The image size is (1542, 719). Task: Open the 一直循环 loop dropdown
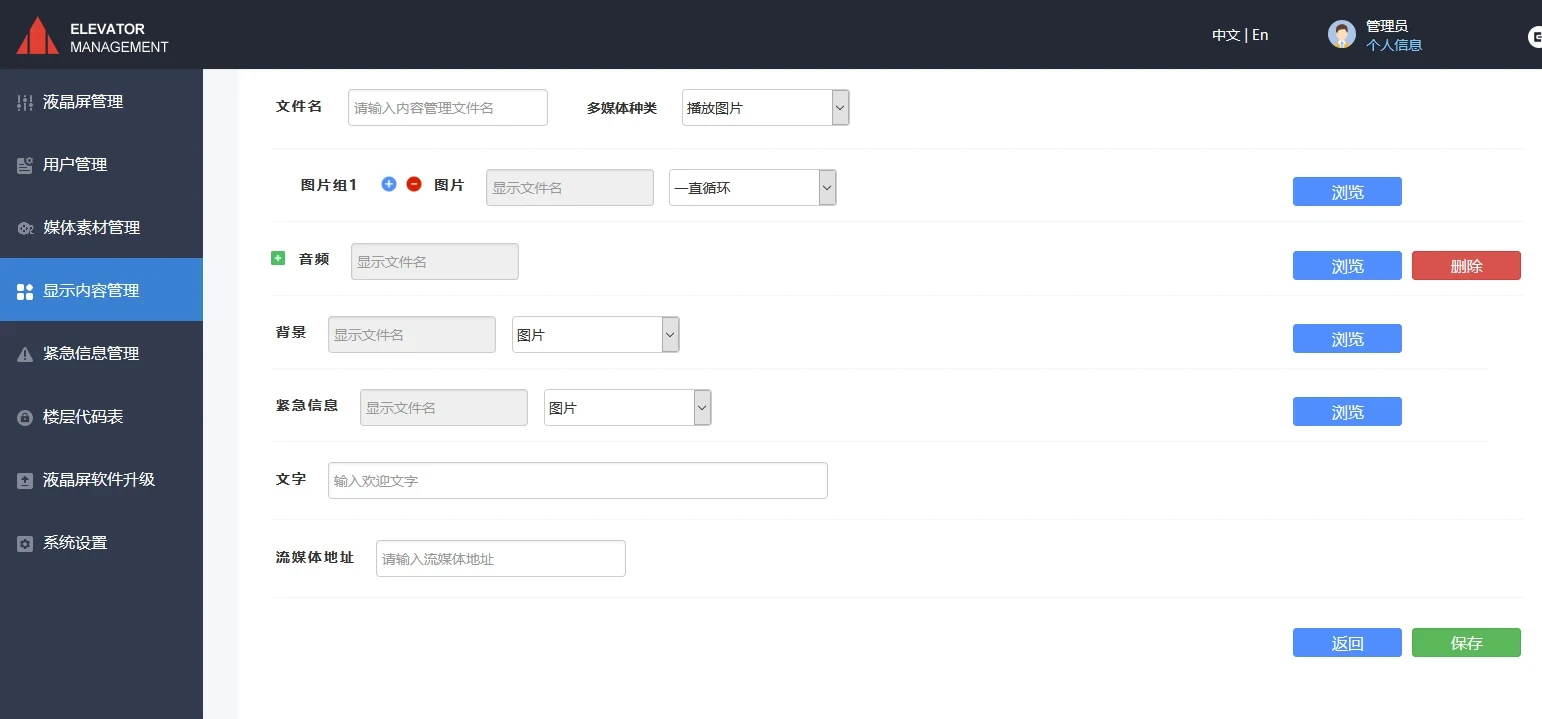(x=753, y=187)
